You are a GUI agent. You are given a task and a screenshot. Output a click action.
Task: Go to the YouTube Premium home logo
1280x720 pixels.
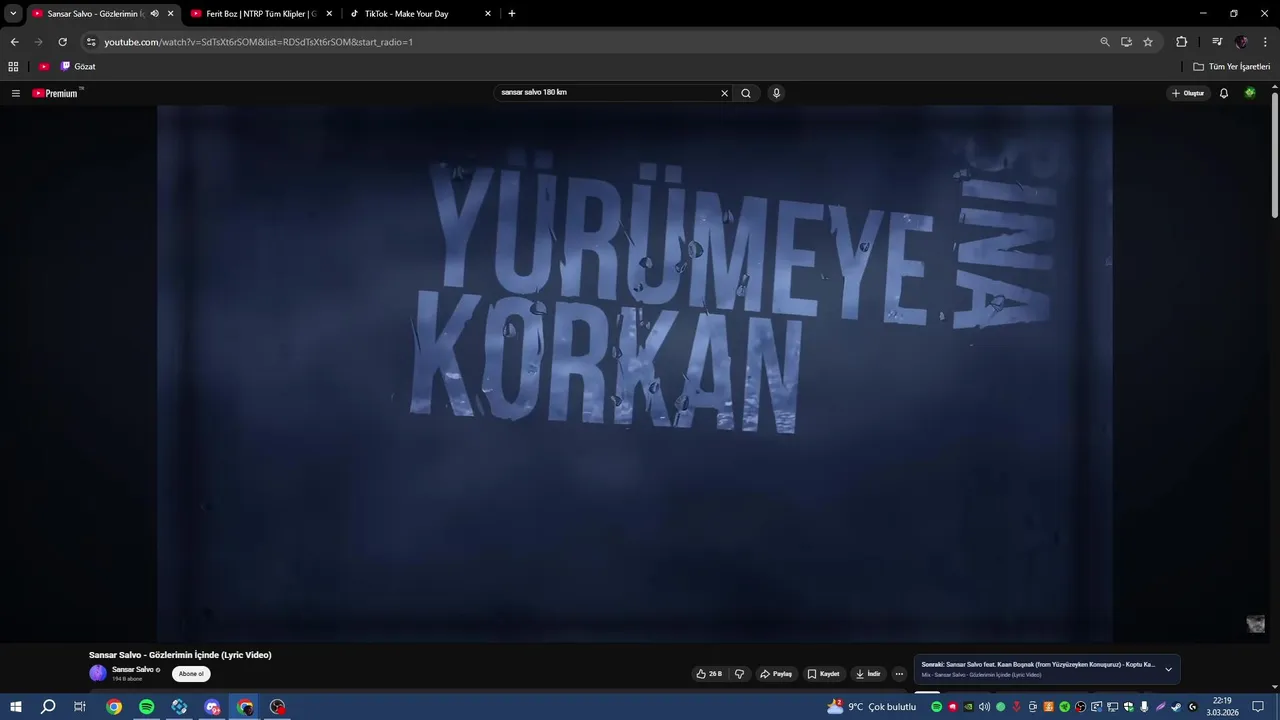coord(55,93)
